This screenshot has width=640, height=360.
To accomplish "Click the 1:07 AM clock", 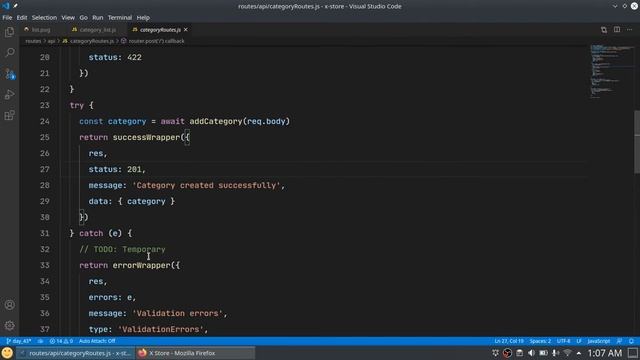I will click(x=604, y=353).
